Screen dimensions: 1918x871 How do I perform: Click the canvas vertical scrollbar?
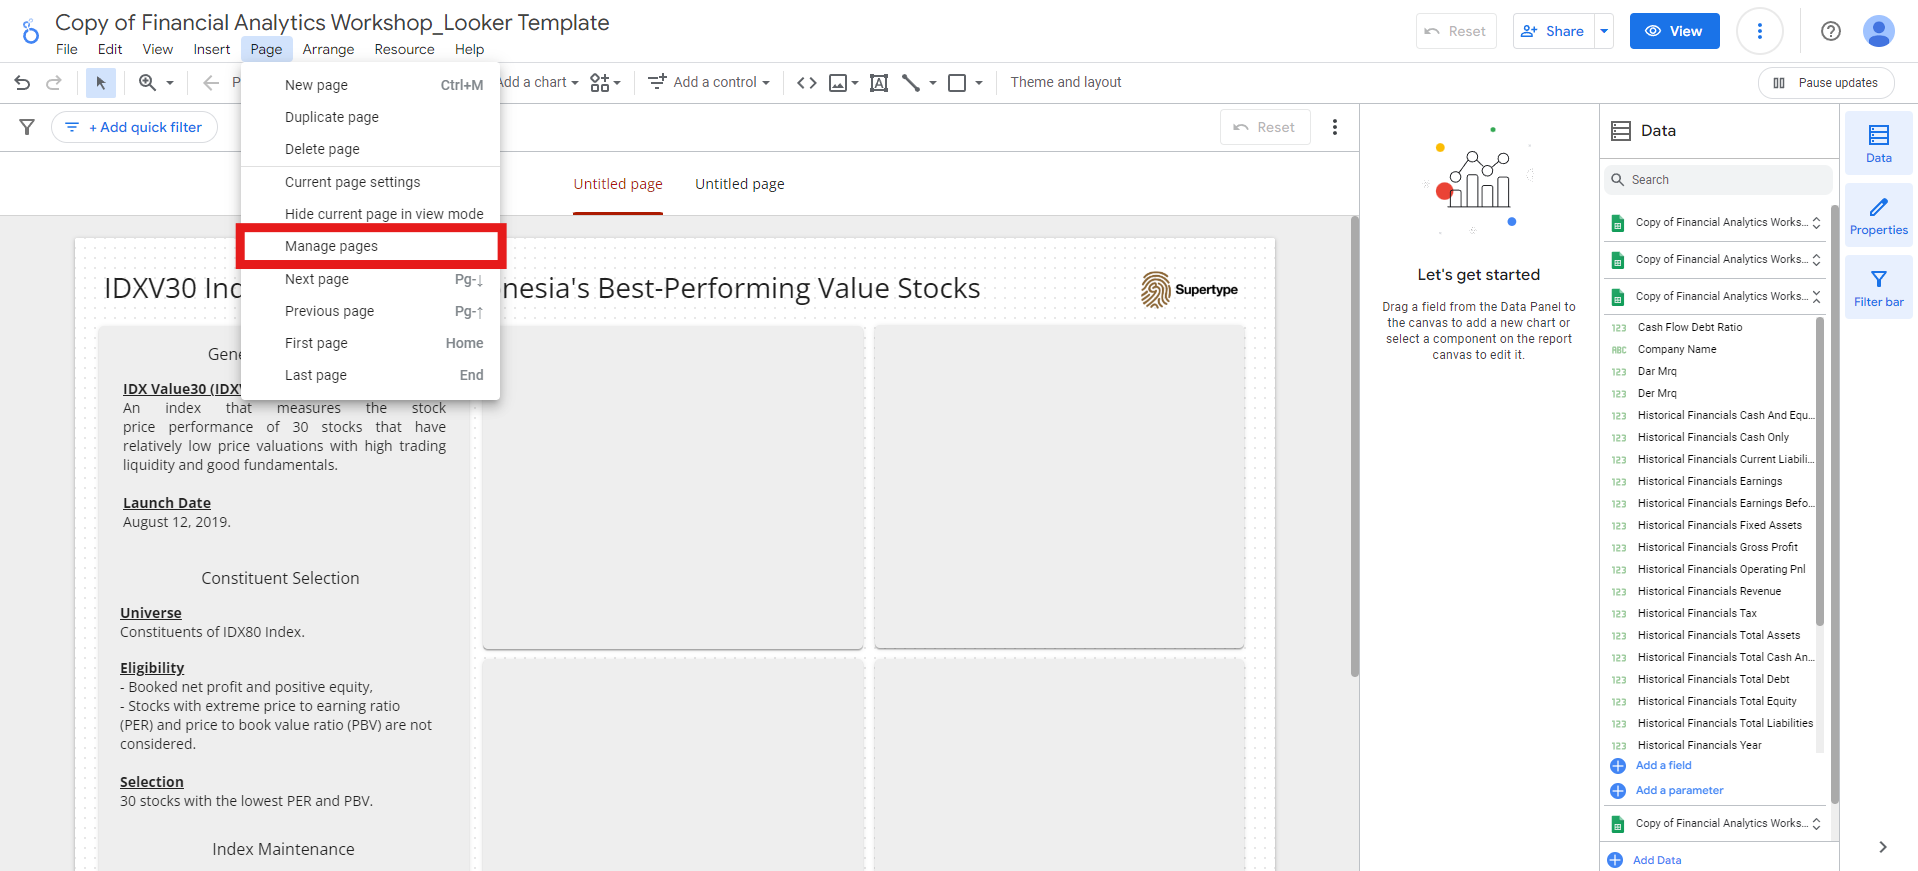1354,446
